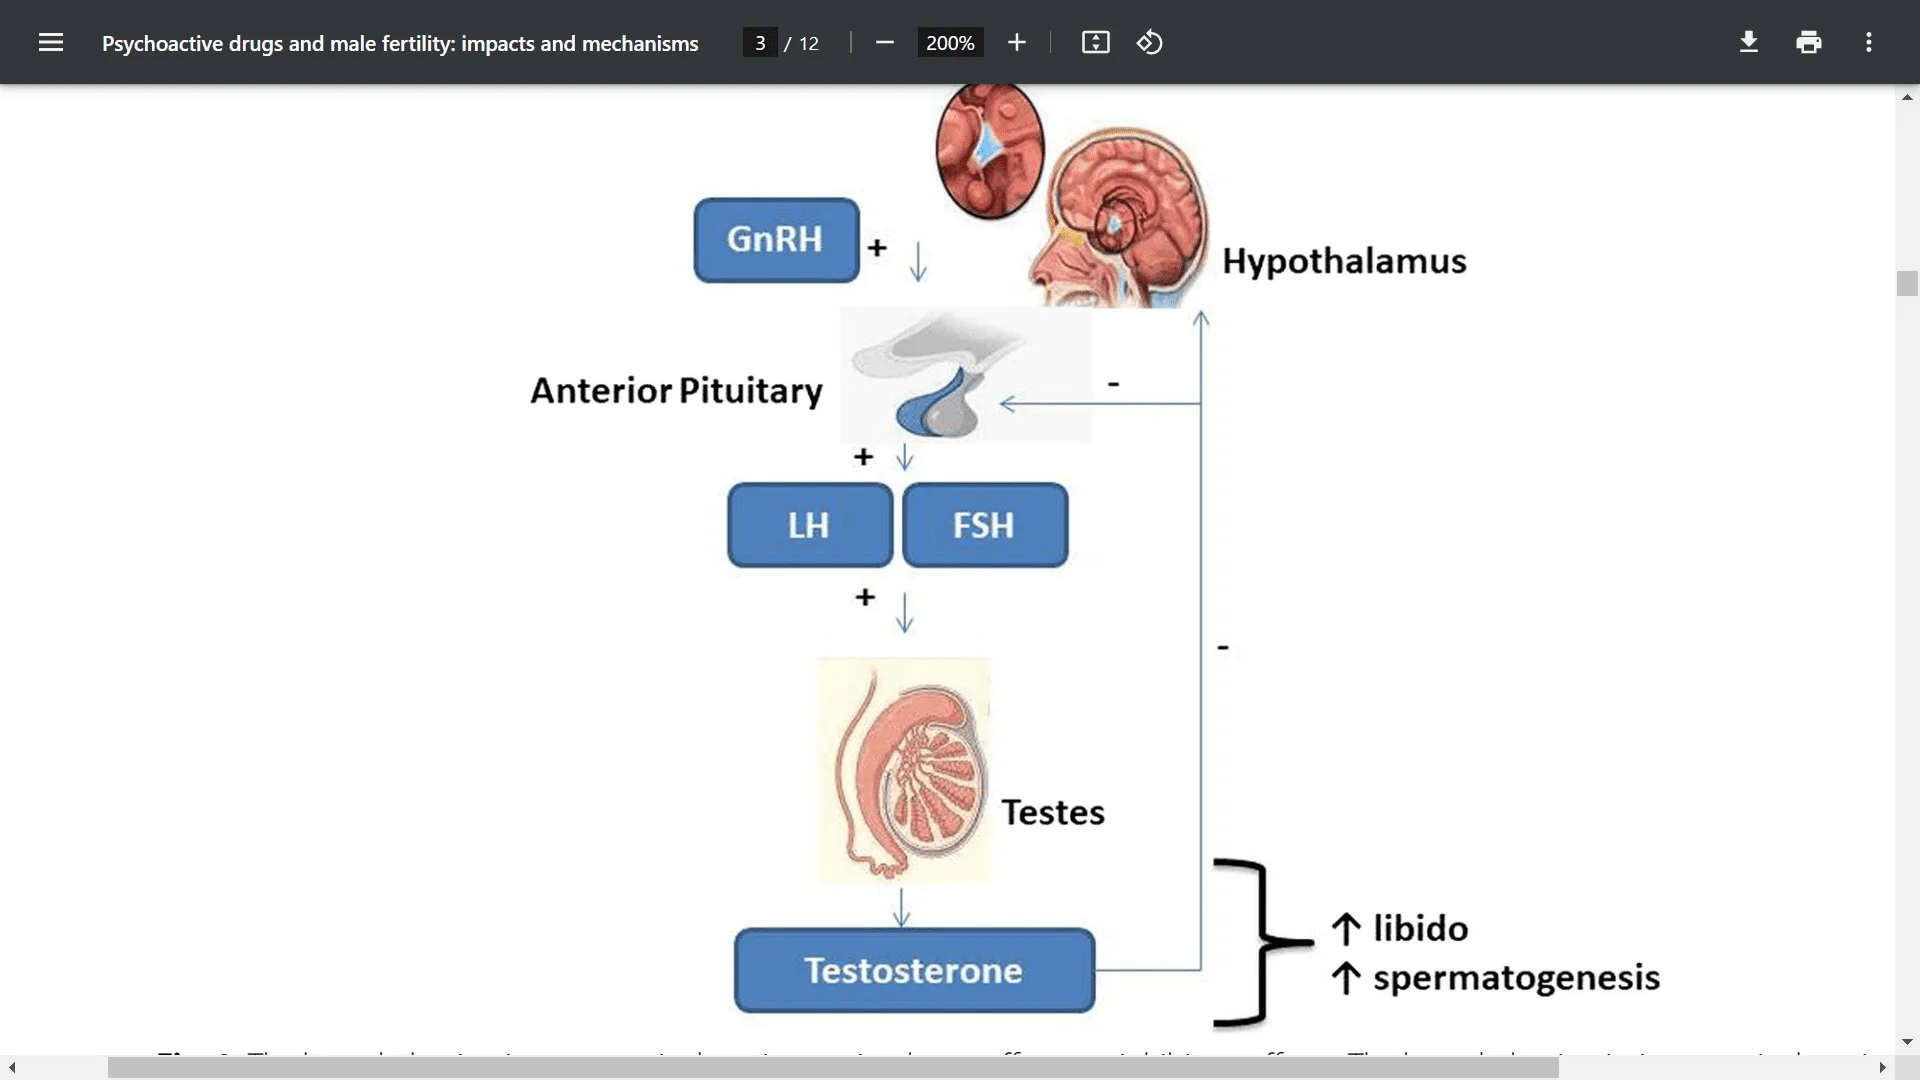Download the PDF file

[1749, 42]
